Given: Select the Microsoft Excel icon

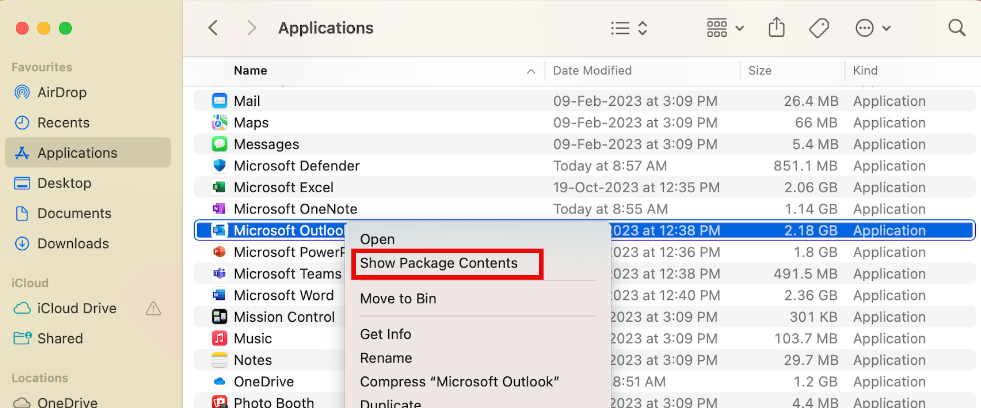Looking at the screenshot, I should point(219,187).
